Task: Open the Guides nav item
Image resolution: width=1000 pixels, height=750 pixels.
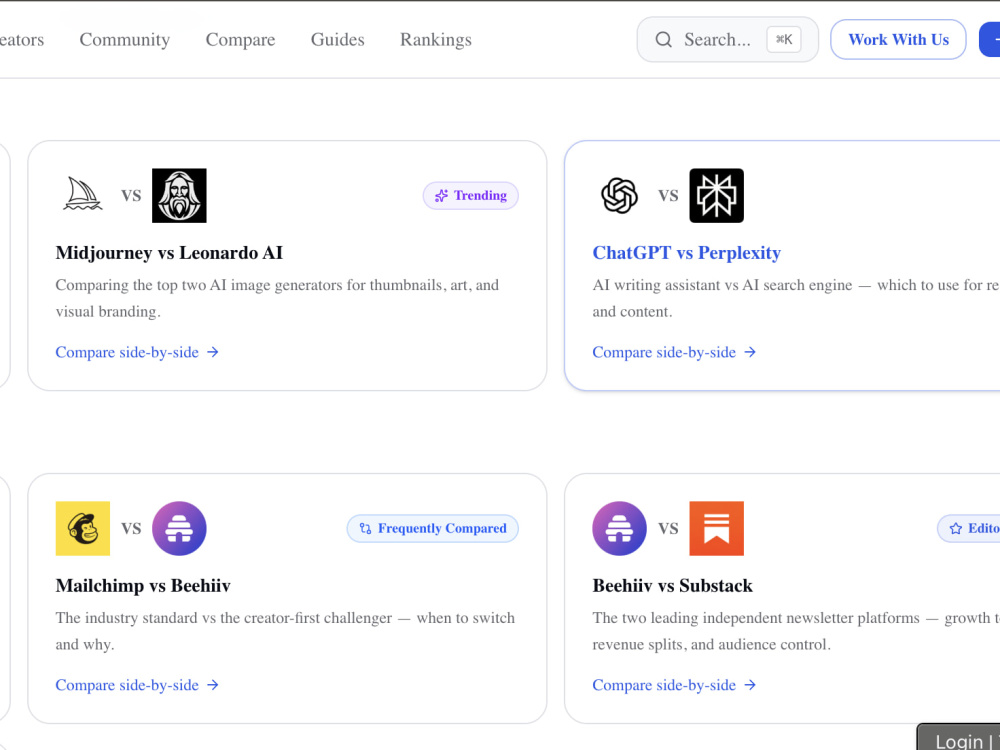Action: 337,40
